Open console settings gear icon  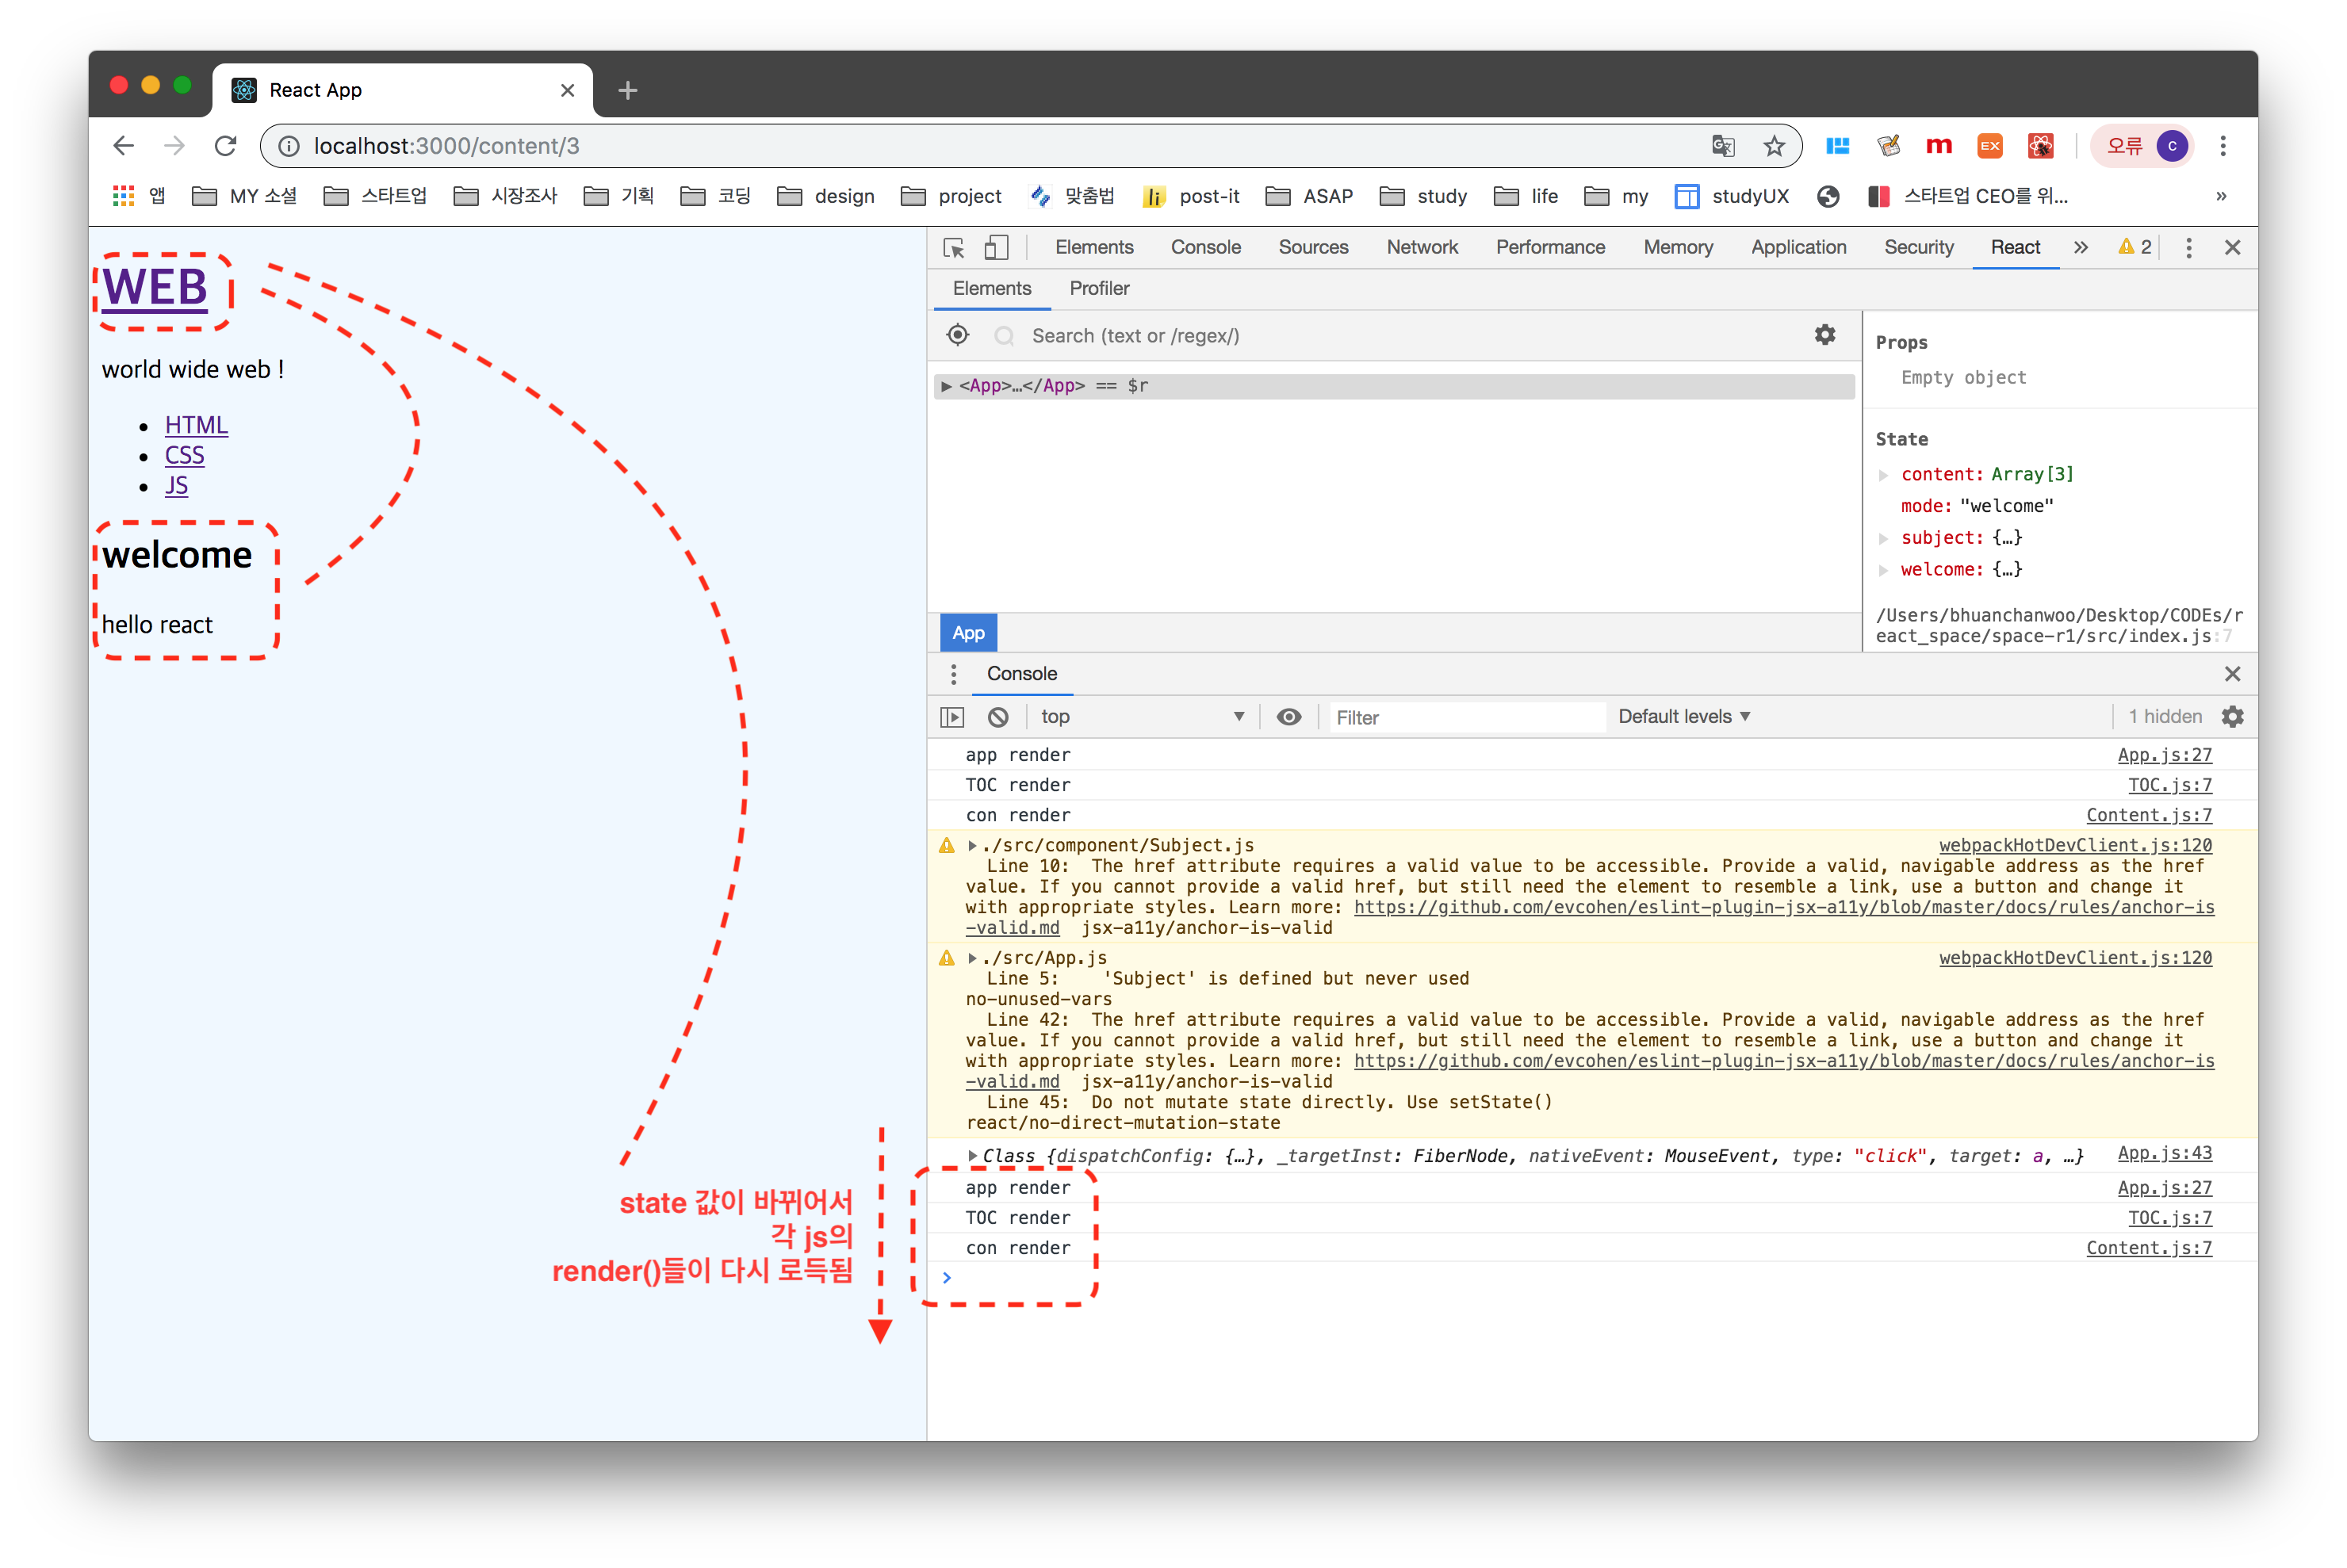pyautogui.click(x=2232, y=716)
